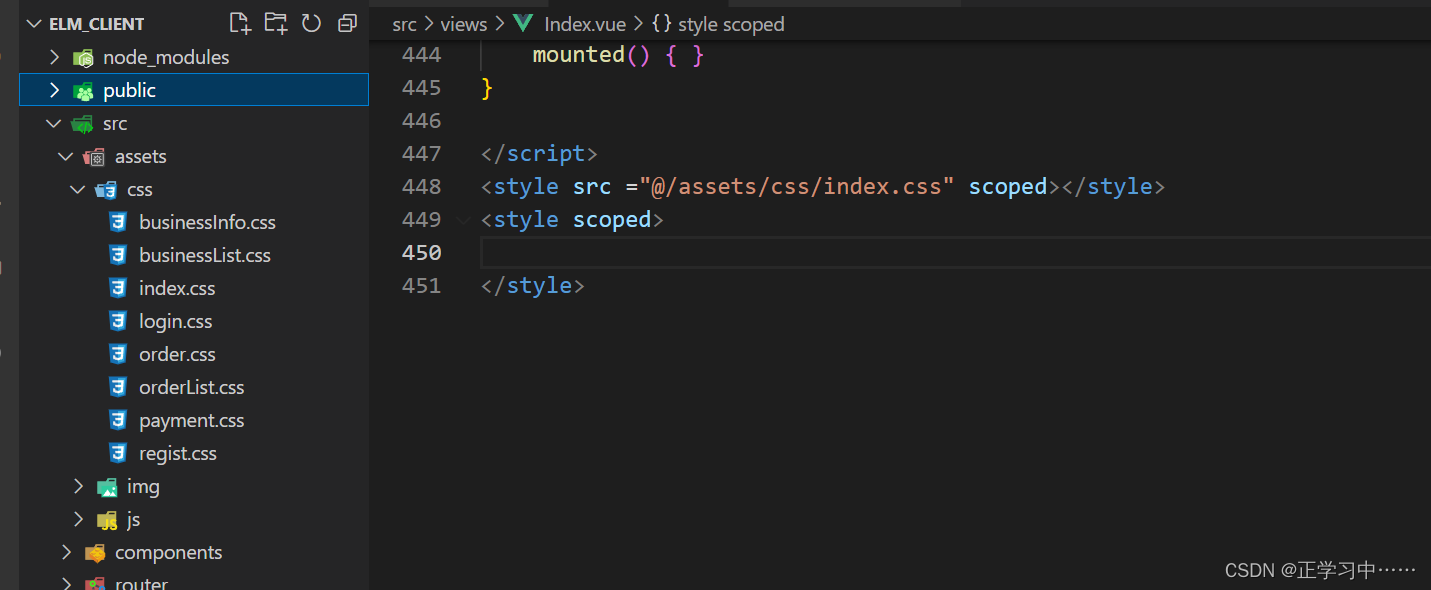Screen dimensions: 1431x590
Task: Click the components folder icon
Action: coord(95,553)
